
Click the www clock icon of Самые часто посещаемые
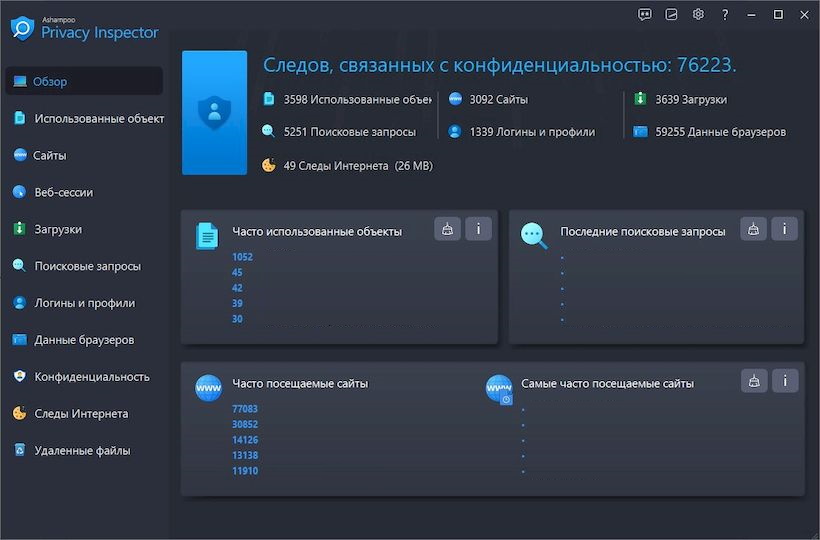(x=499, y=389)
